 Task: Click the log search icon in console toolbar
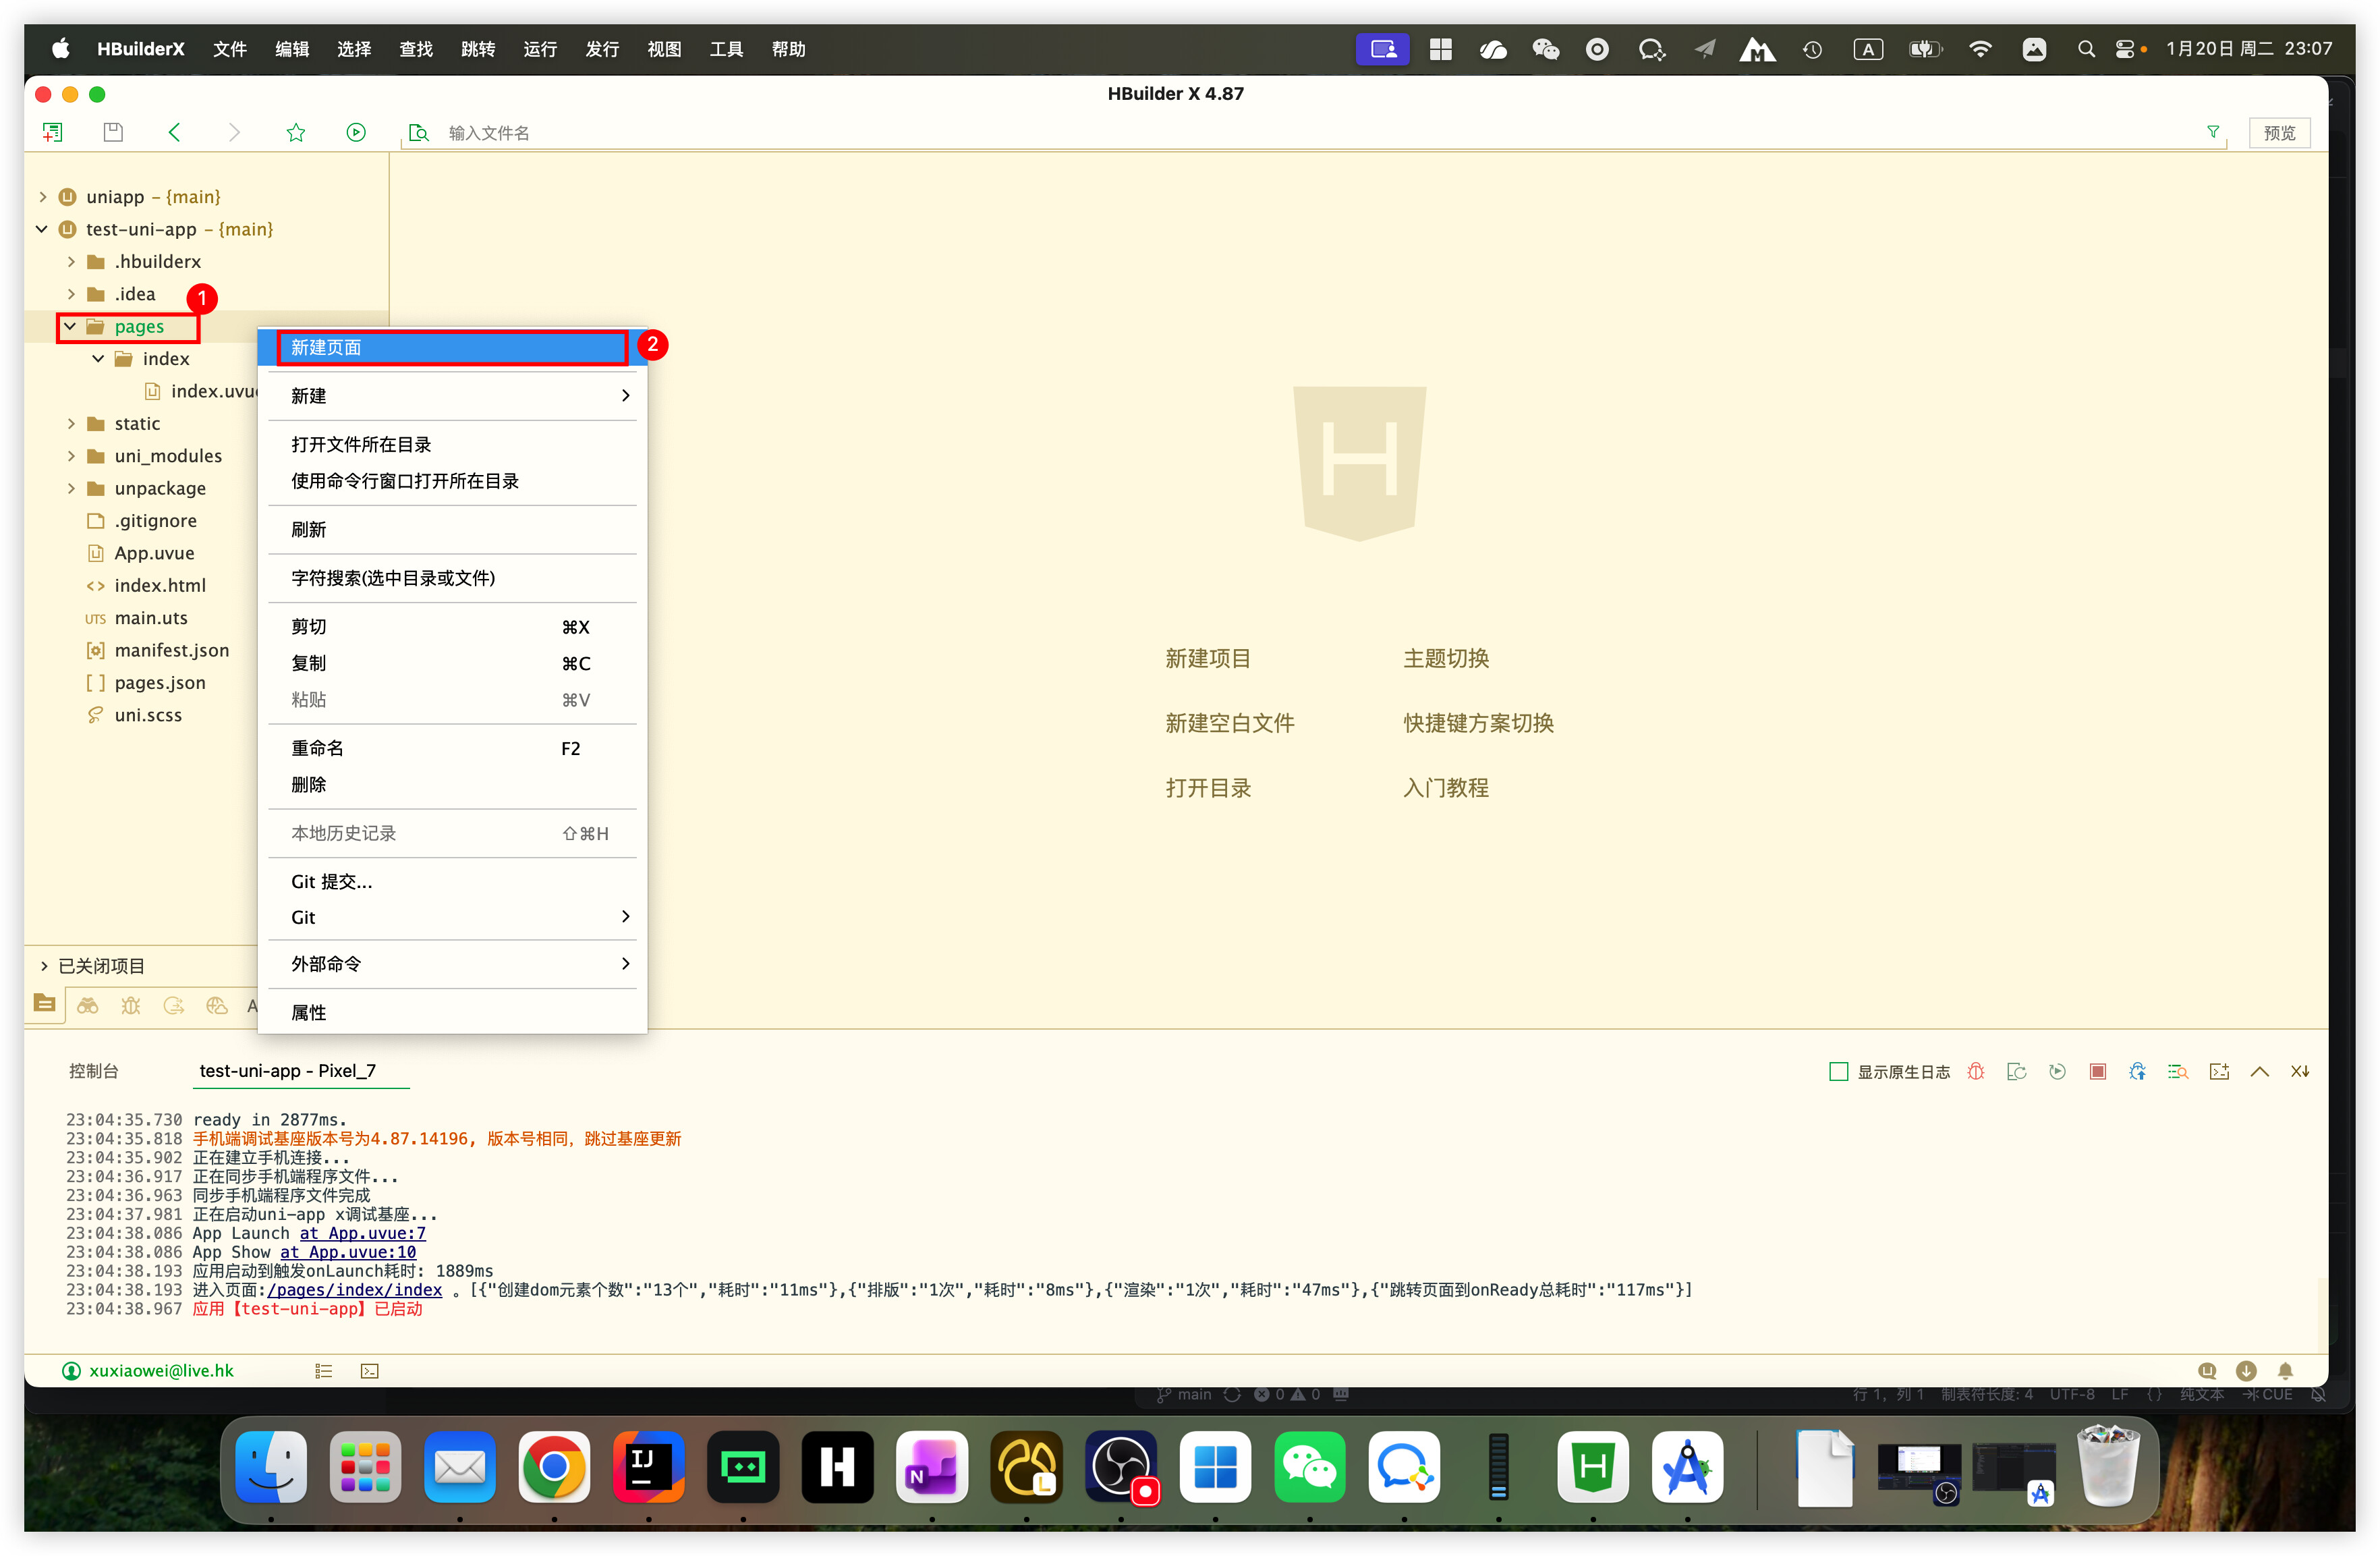coord(2177,1071)
